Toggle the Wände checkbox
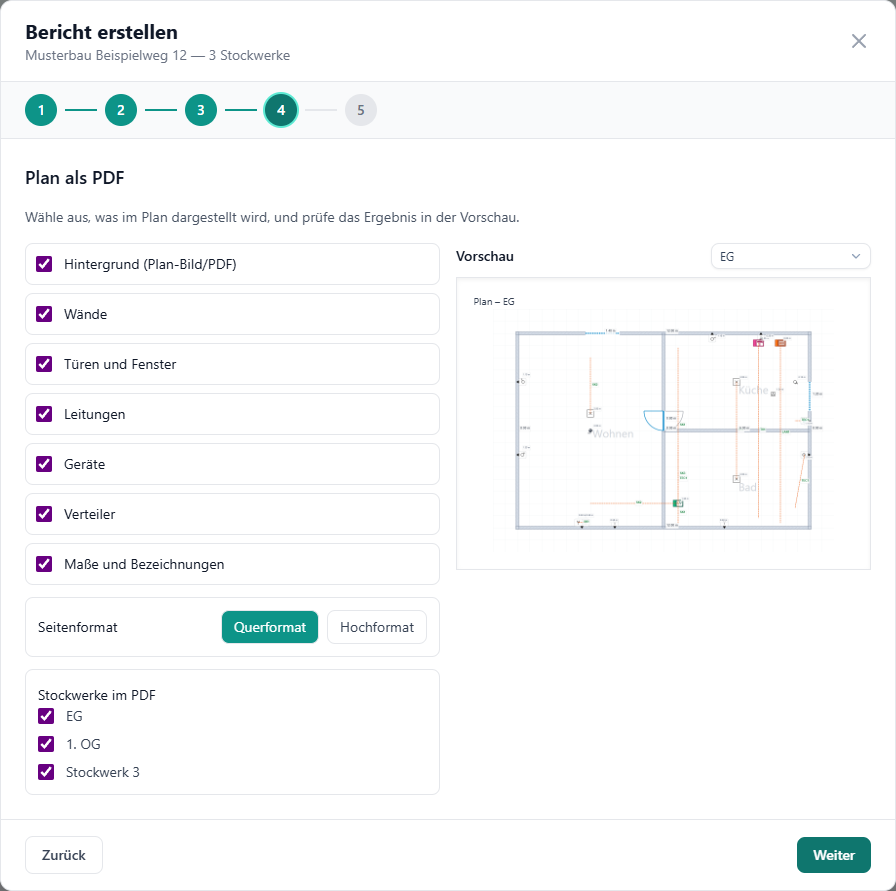The width and height of the screenshot is (896, 891). click(x=44, y=314)
